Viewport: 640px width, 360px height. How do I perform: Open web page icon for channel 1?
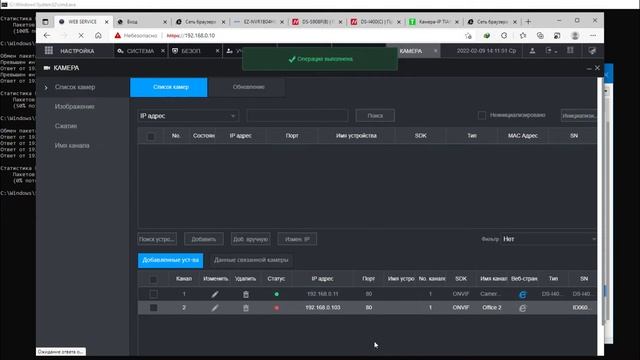click(522, 294)
